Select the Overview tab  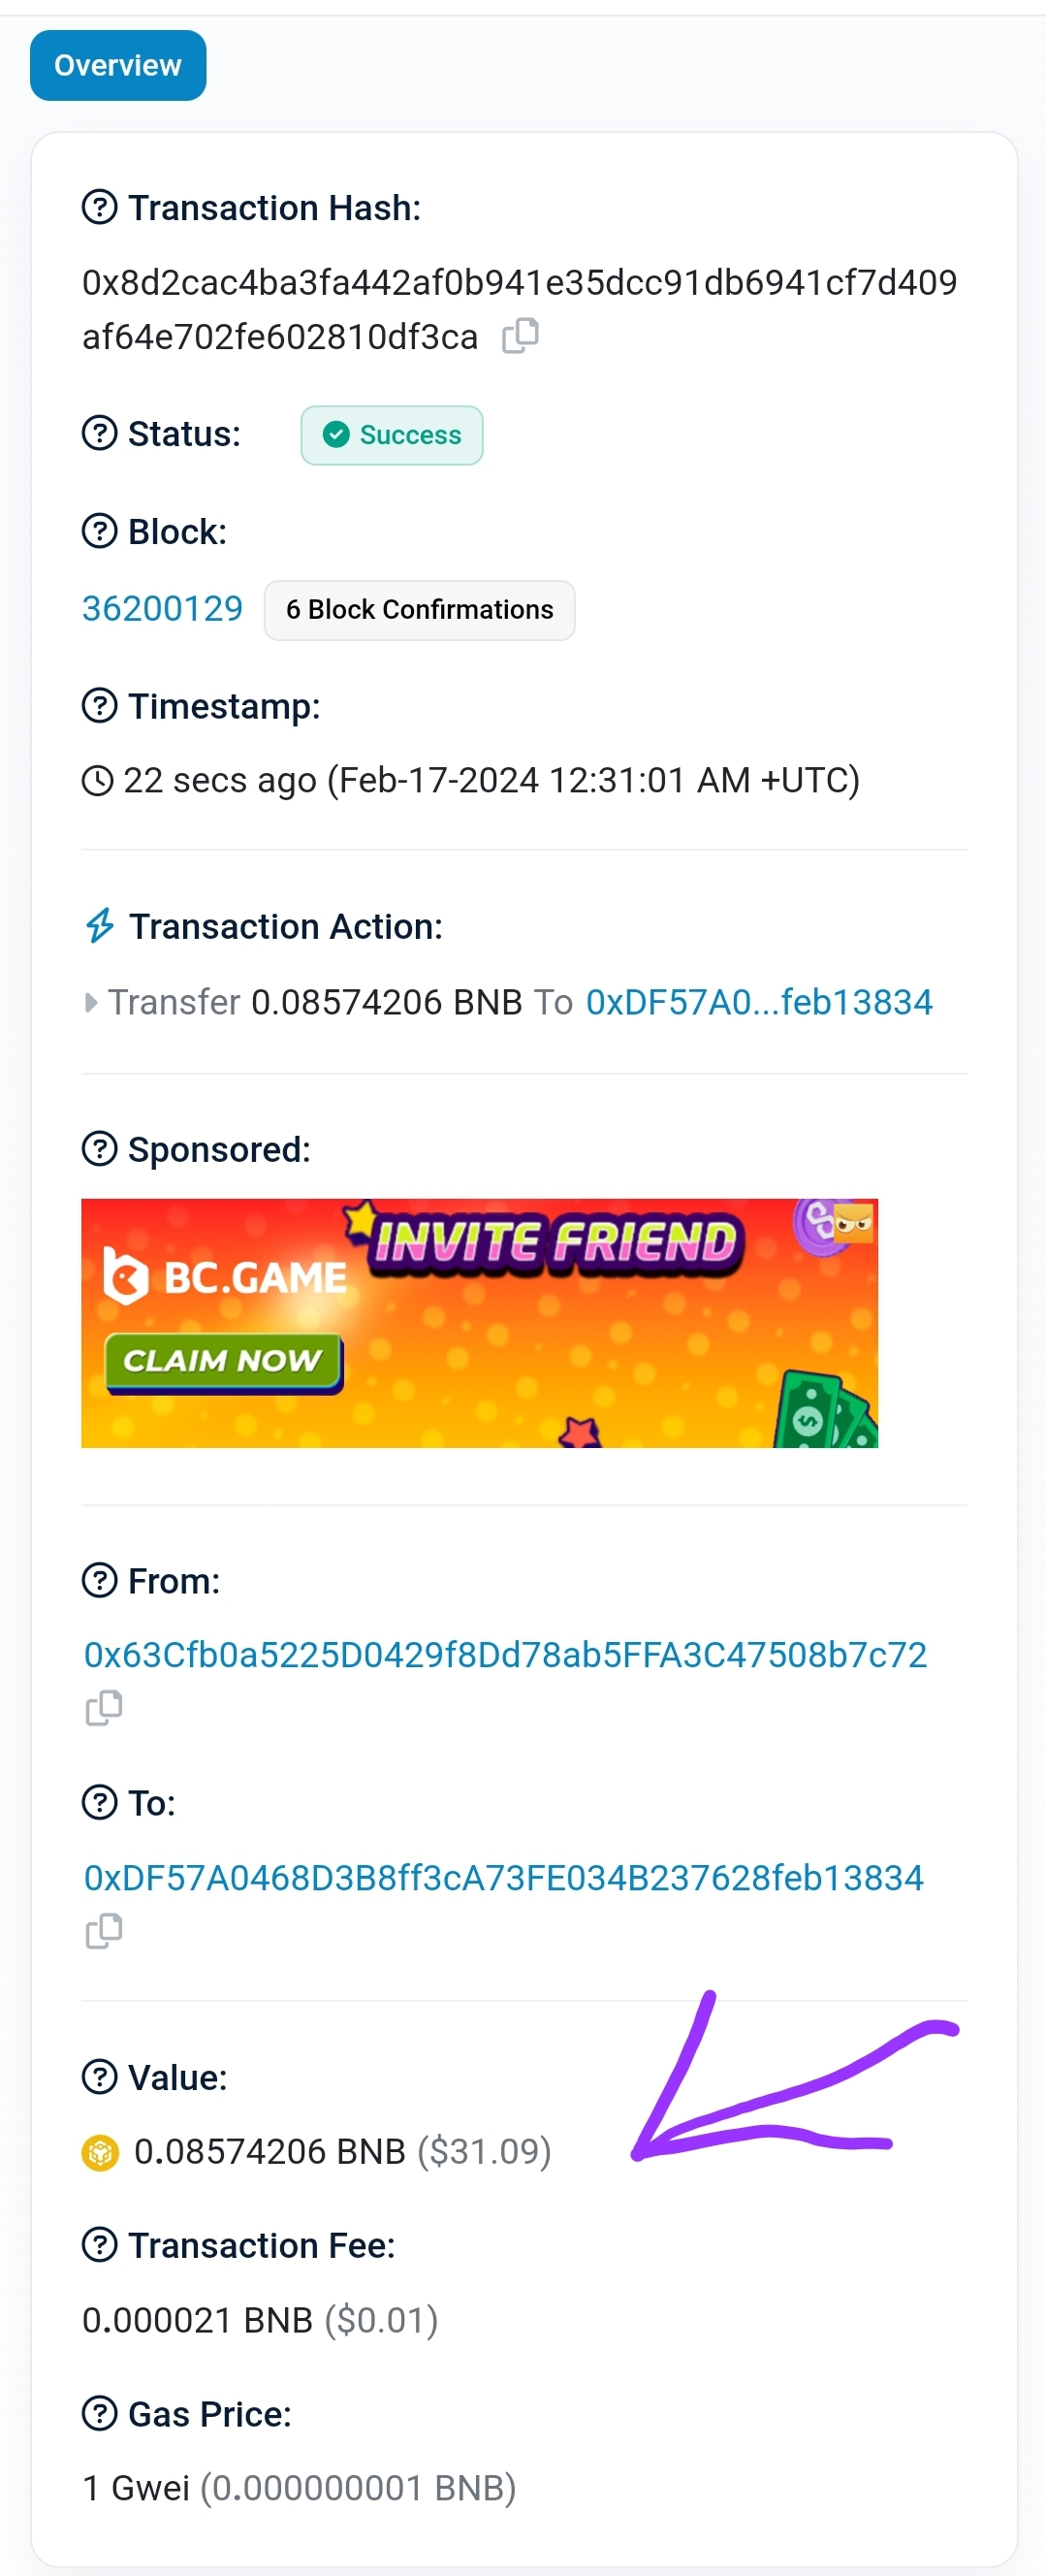pos(117,64)
